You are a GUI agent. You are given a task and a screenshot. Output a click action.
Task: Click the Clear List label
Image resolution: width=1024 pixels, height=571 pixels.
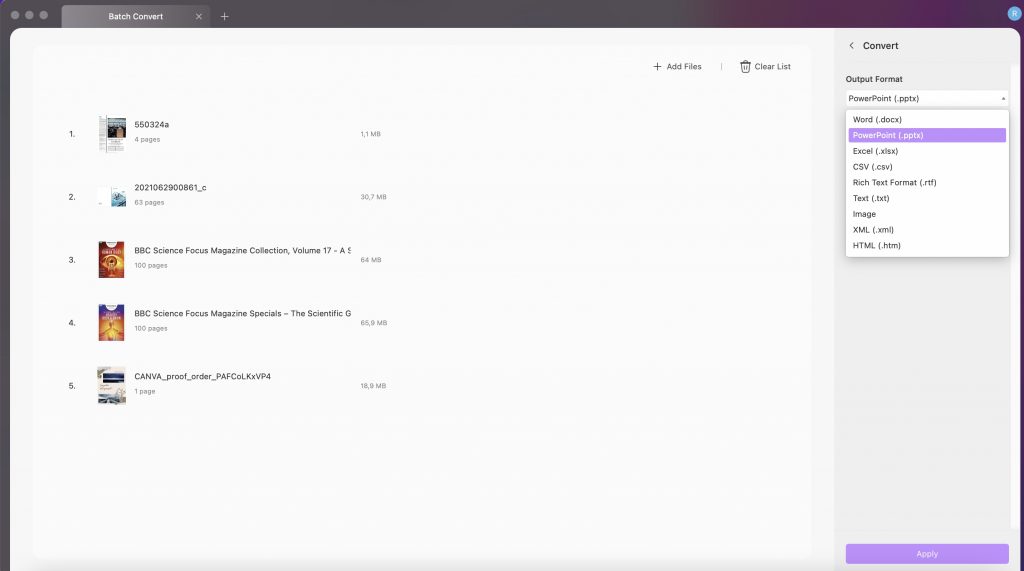(773, 67)
